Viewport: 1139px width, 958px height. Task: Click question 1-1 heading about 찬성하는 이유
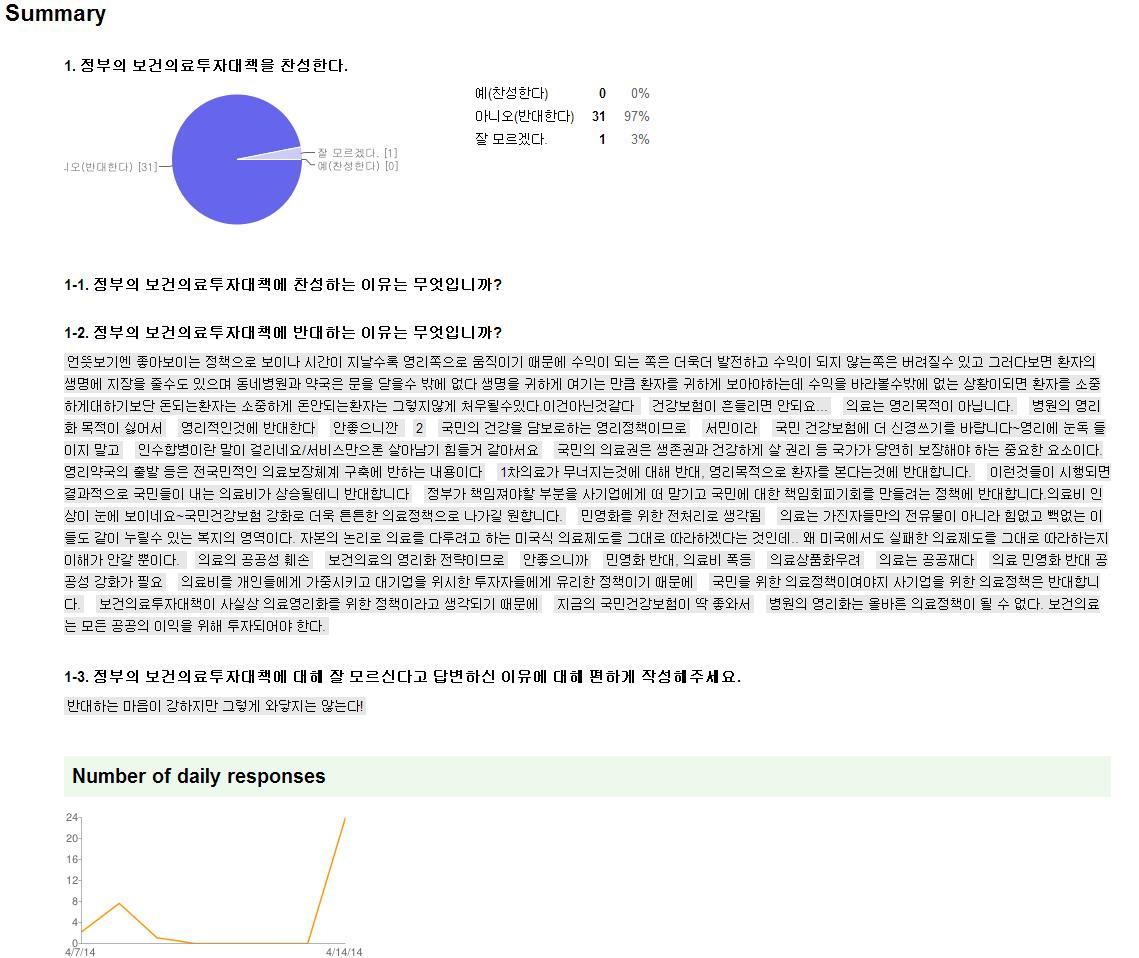(283, 284)
